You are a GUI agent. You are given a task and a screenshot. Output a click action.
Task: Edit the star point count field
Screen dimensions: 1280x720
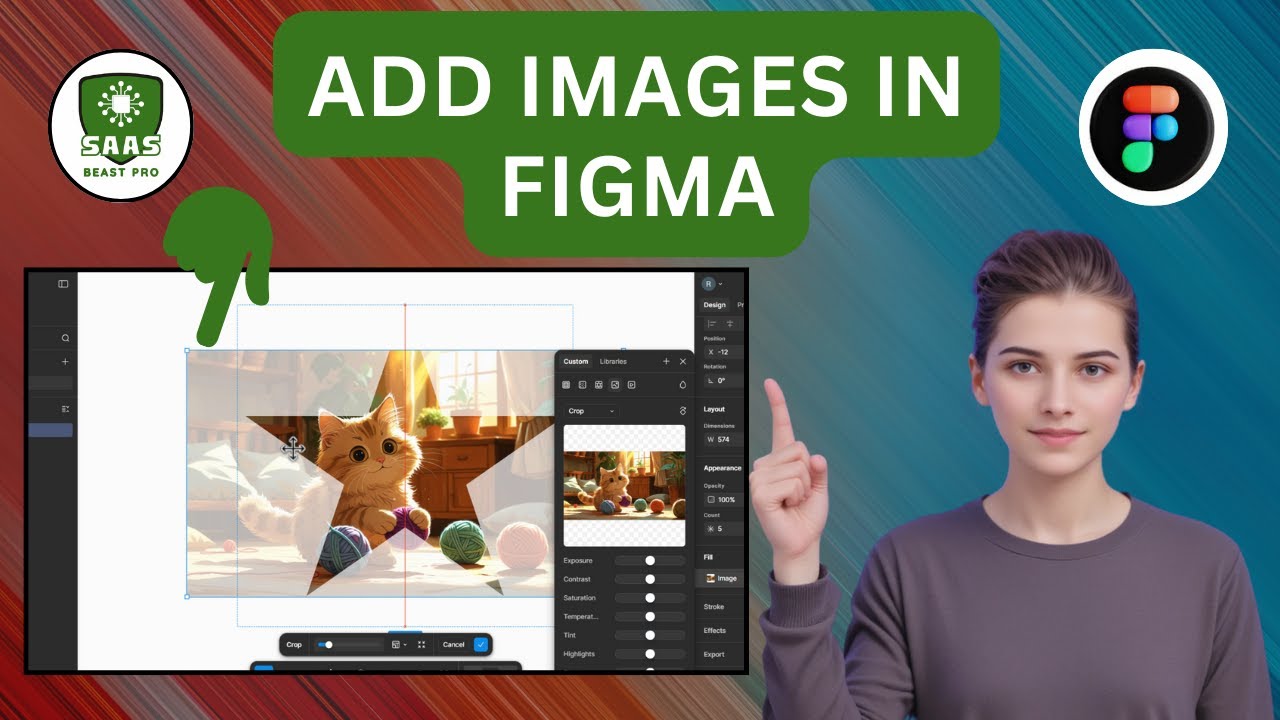point(724,528)
